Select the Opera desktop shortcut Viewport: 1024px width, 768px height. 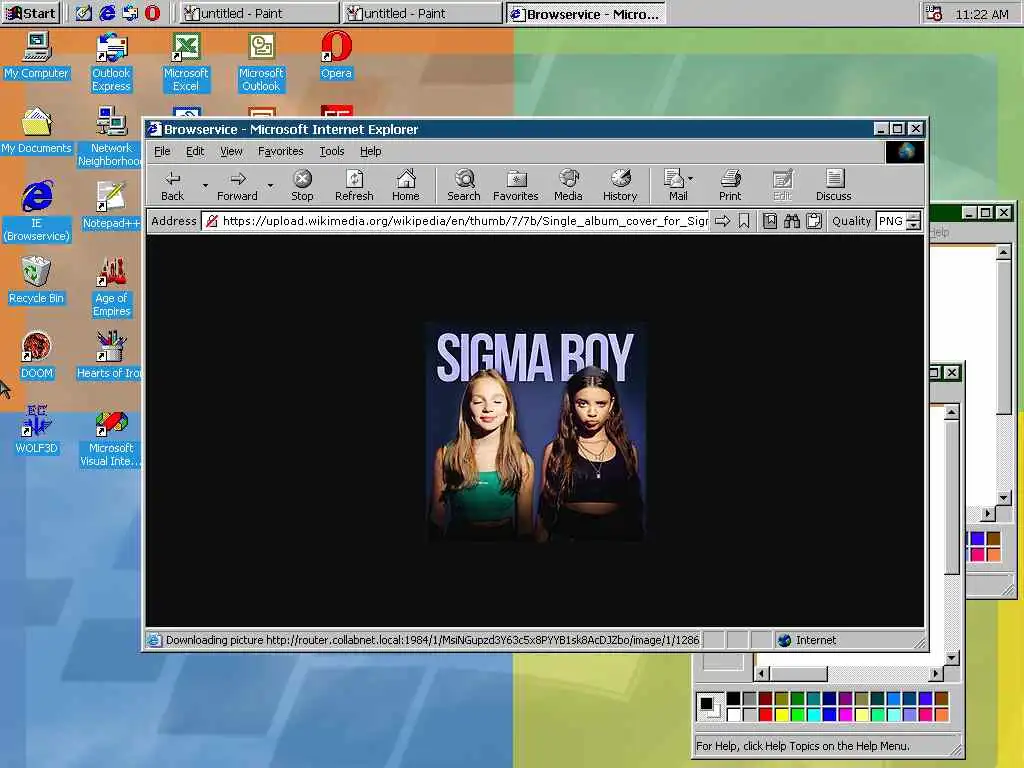click(x=336, y=56)
